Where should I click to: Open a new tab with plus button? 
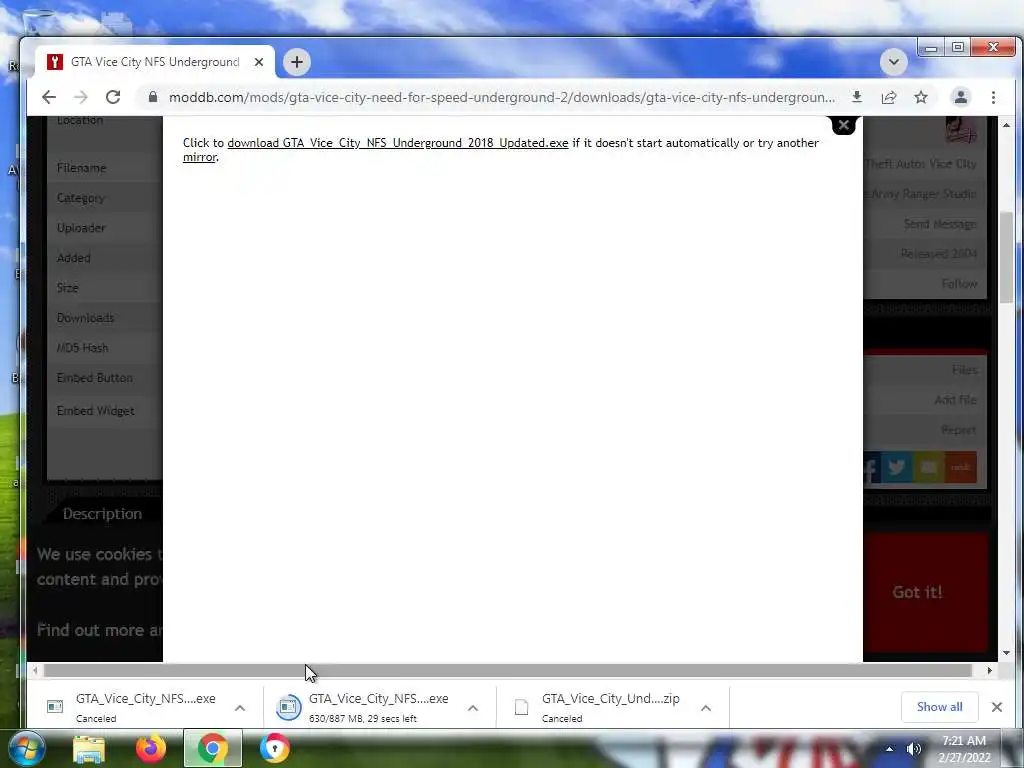coord(296,62)
